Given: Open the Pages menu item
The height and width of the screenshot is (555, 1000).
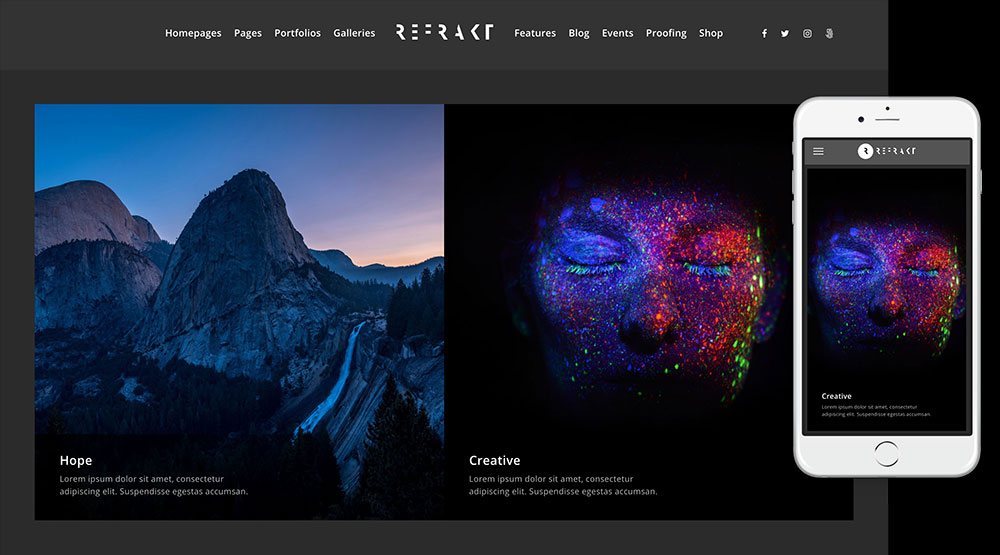Looking at the screenshot, I should point(248,33).
